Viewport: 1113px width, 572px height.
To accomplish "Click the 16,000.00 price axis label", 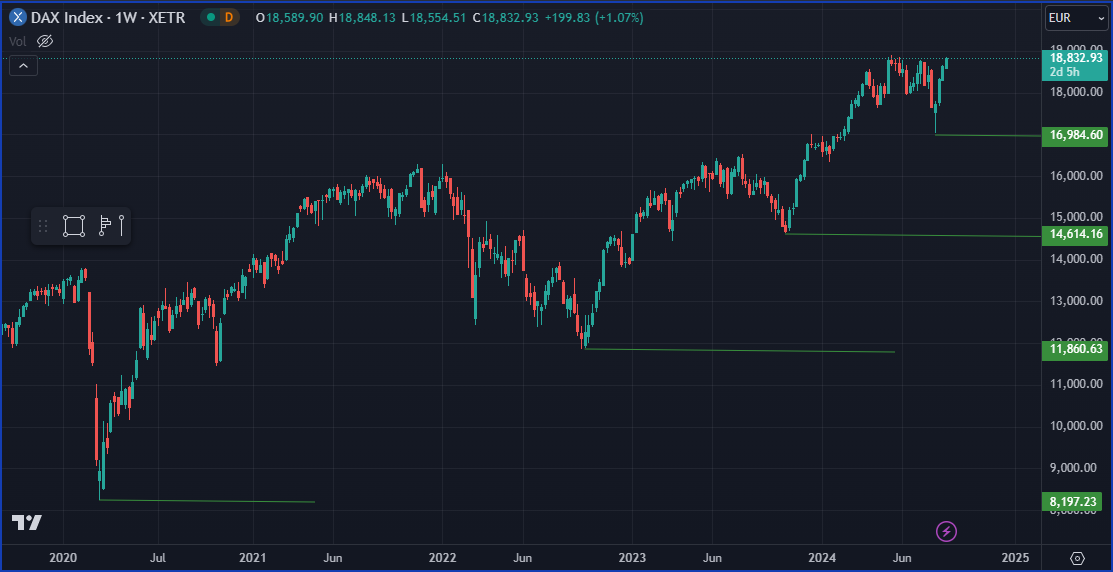I will pyautogui.click(x=1076, y=175).
